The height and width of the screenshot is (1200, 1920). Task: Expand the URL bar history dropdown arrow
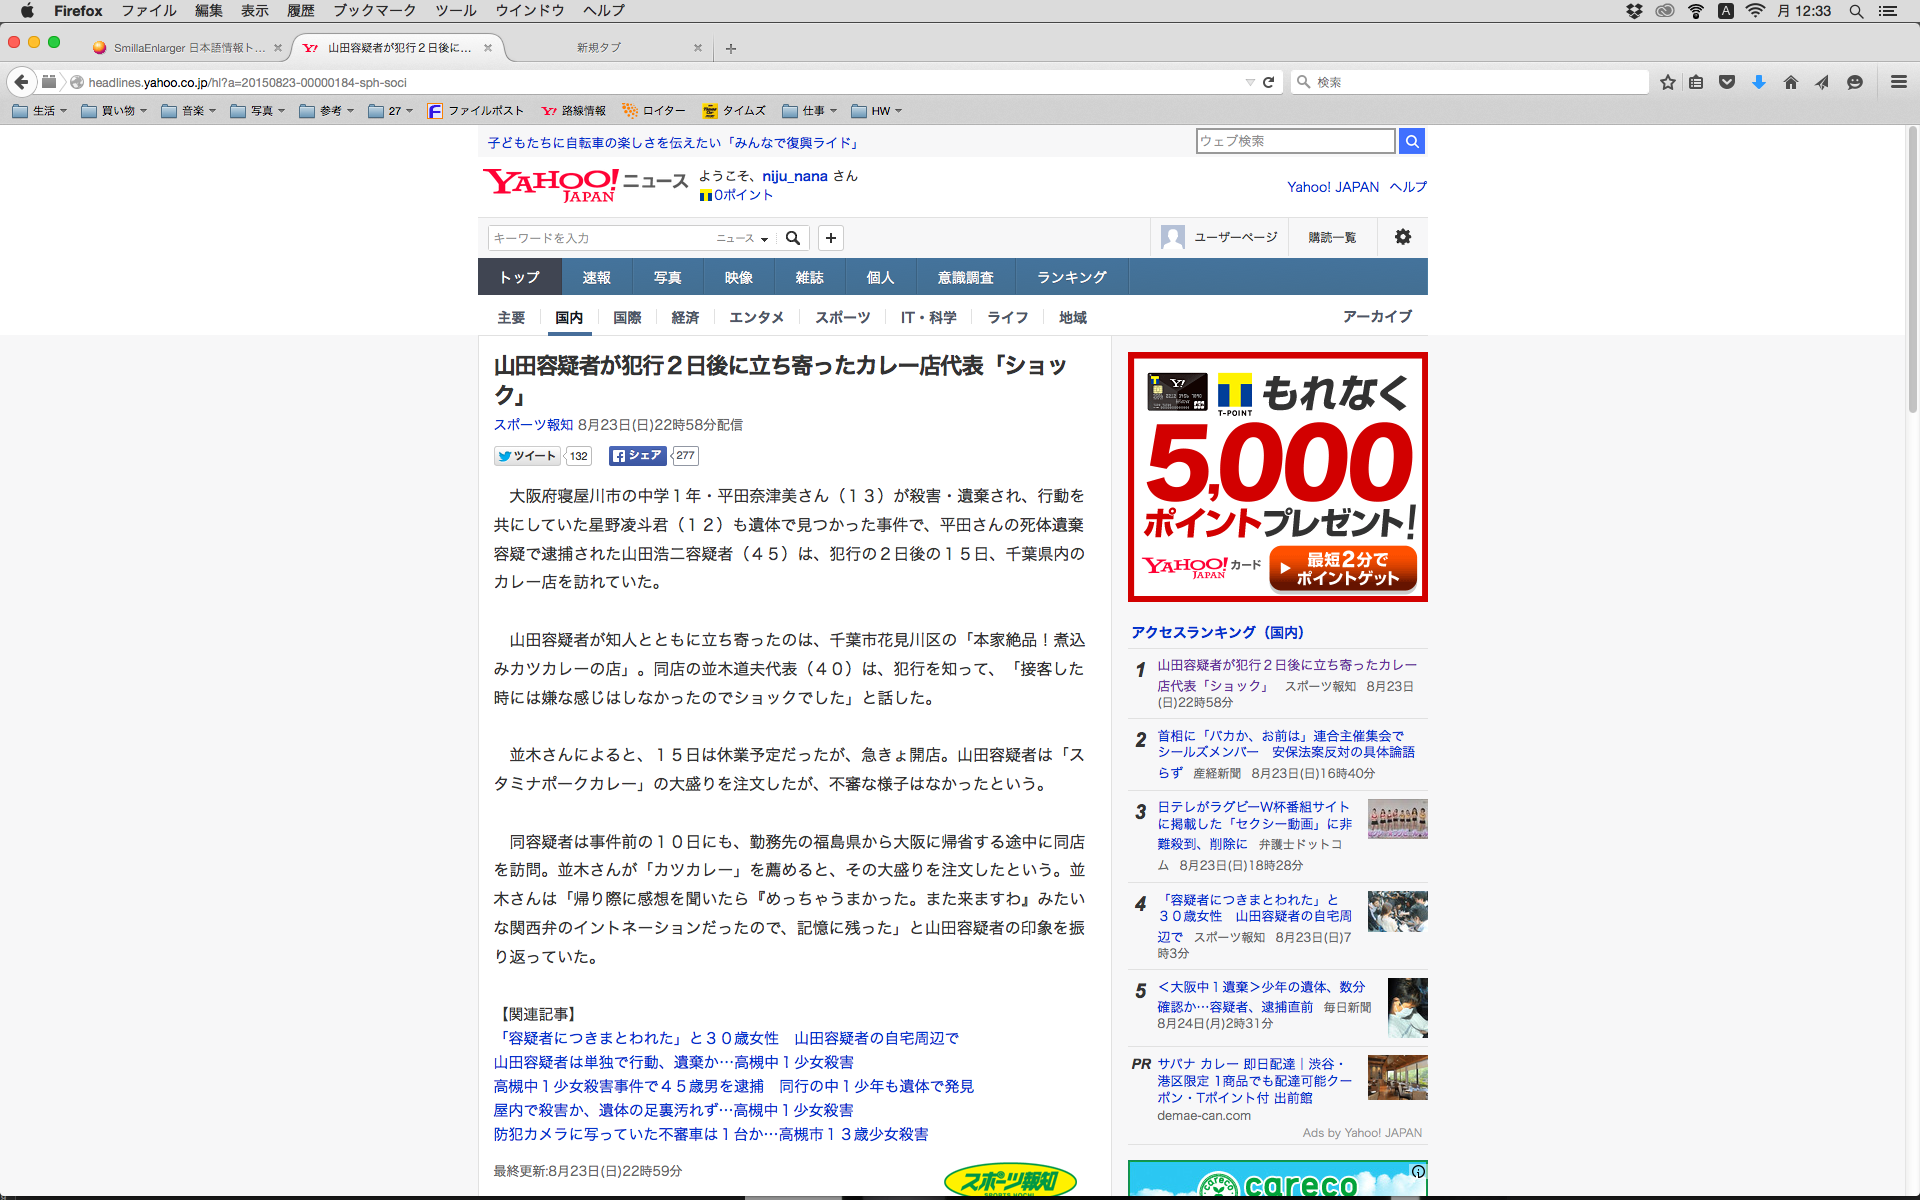coord(1250,82)
